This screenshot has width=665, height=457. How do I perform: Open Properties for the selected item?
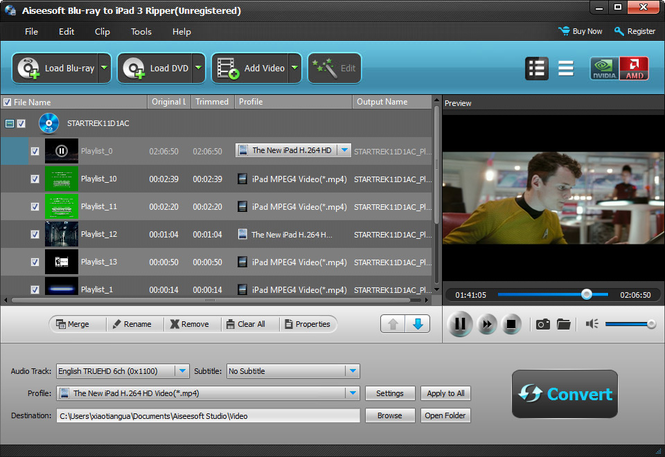[307, 324]
